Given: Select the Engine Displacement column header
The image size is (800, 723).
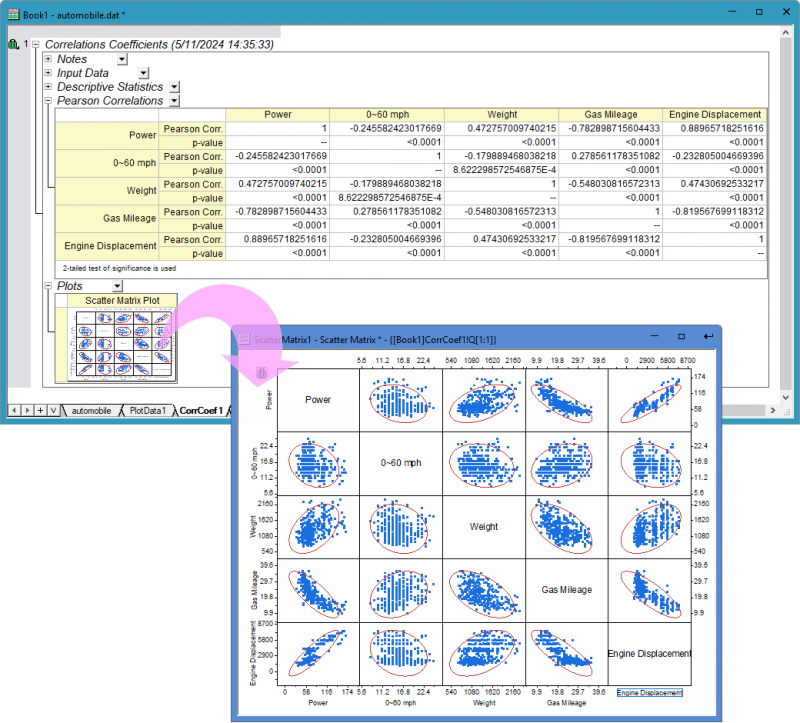Looking at the screenshot, I should coord(714,114).
